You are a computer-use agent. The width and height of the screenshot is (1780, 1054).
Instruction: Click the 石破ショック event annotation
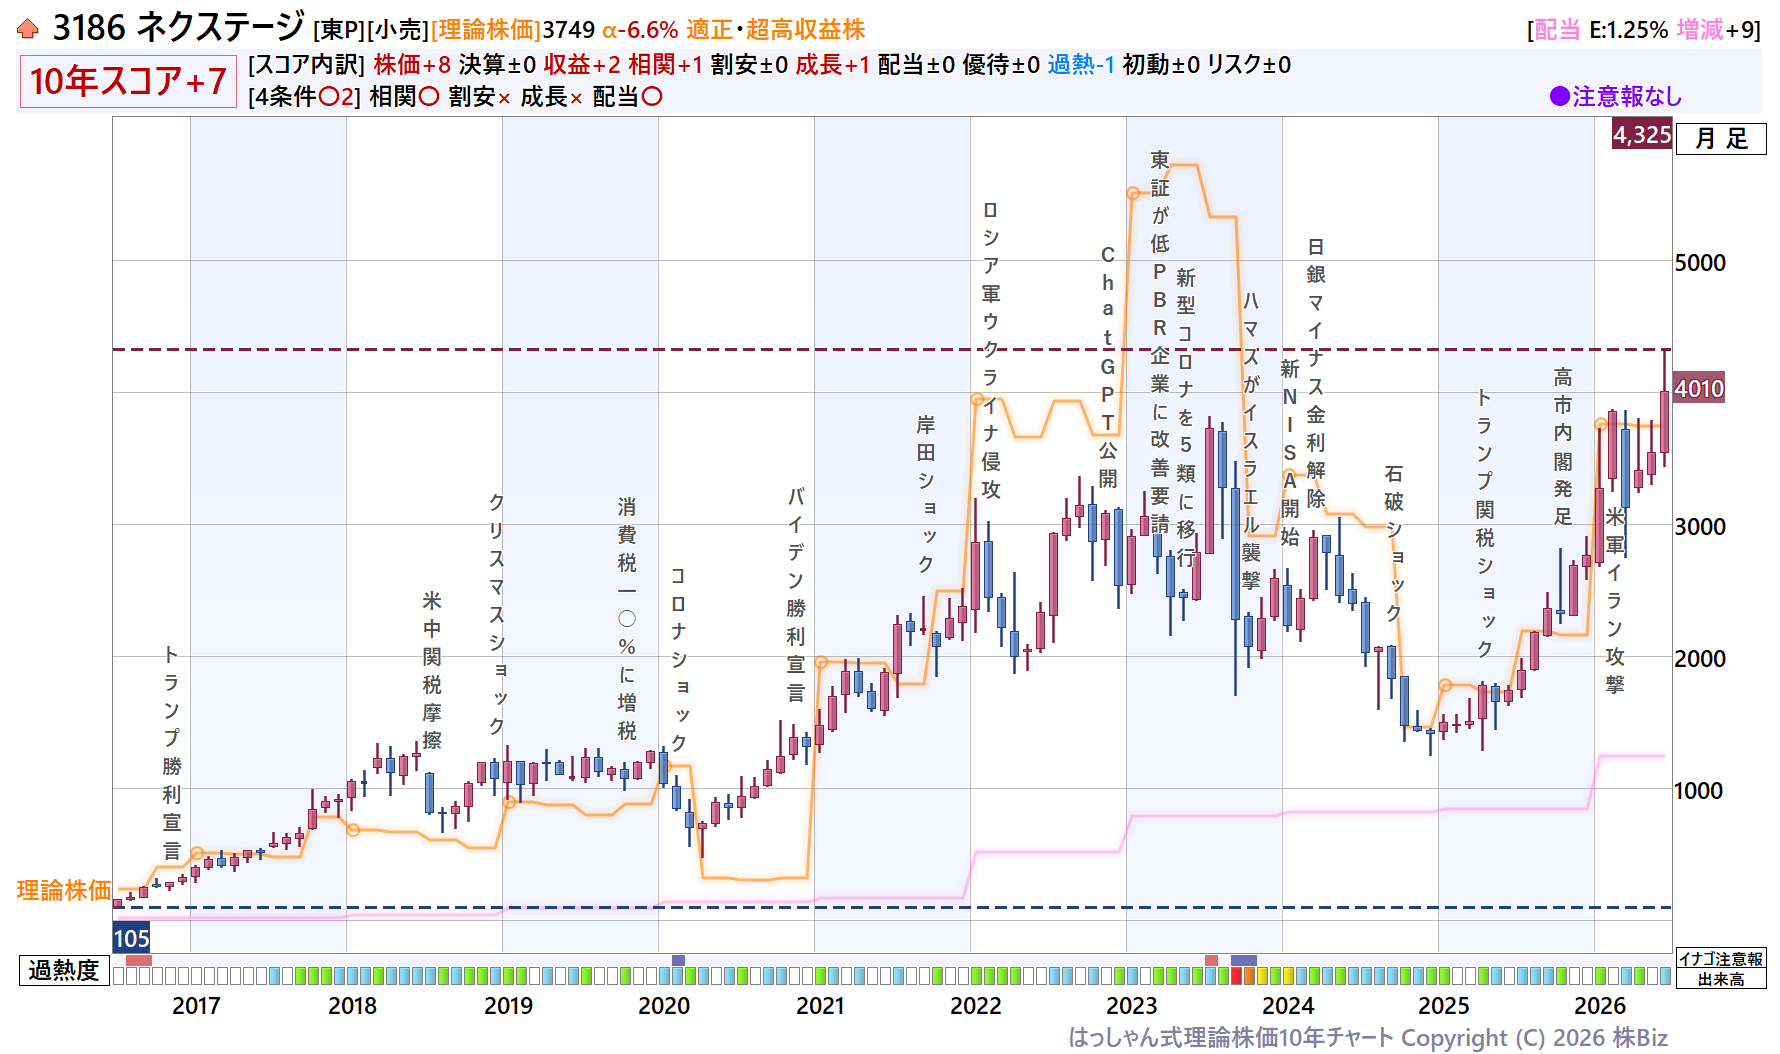[1394, 543]
